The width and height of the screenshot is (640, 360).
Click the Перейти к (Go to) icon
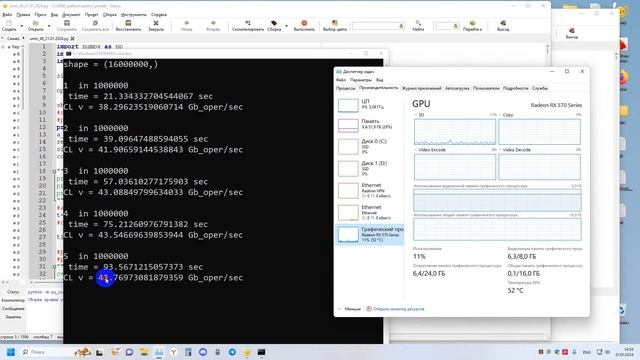(472, 26)
